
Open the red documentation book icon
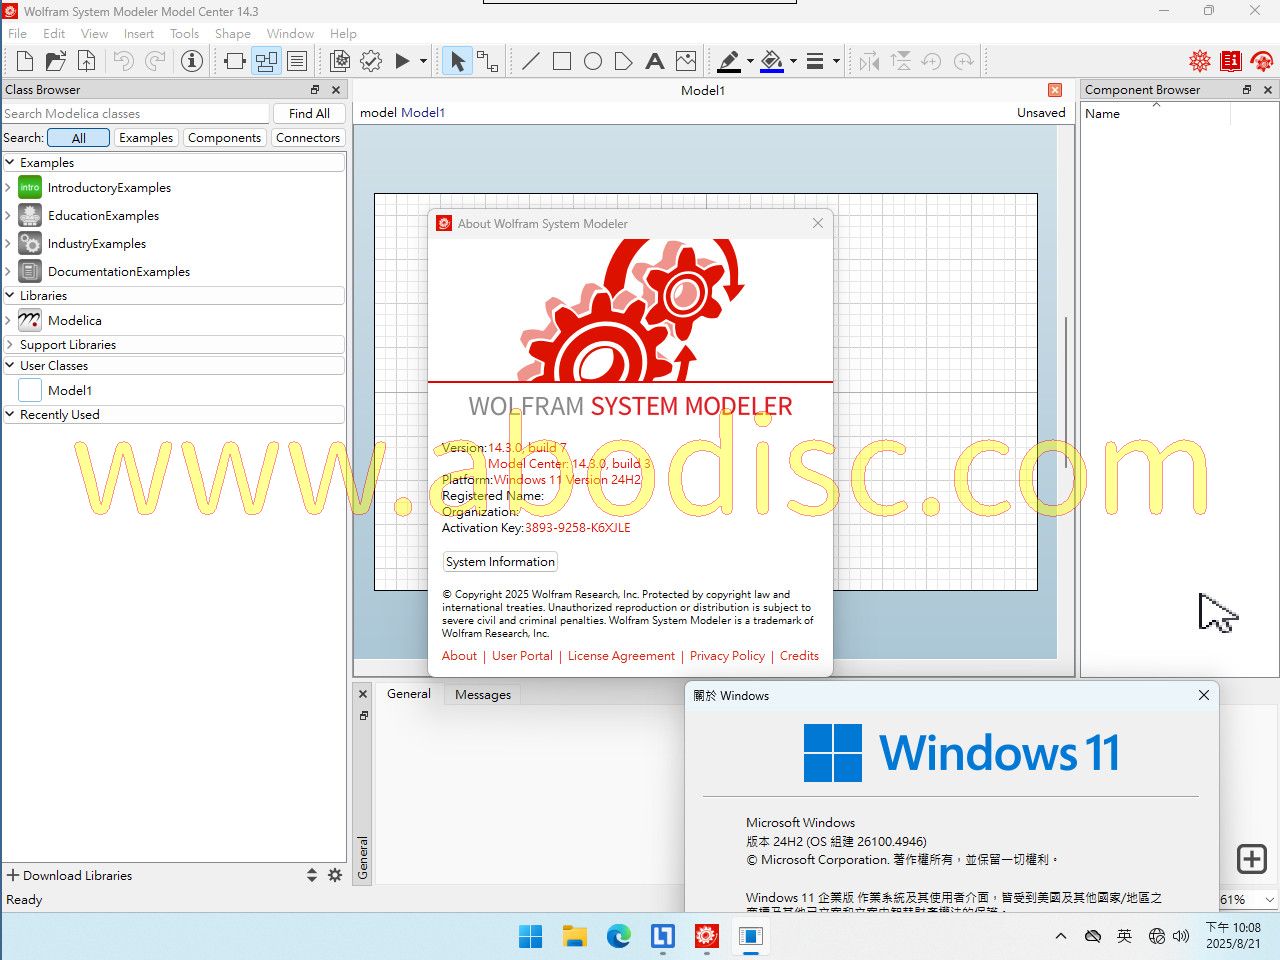click(x=1231, y=61)
